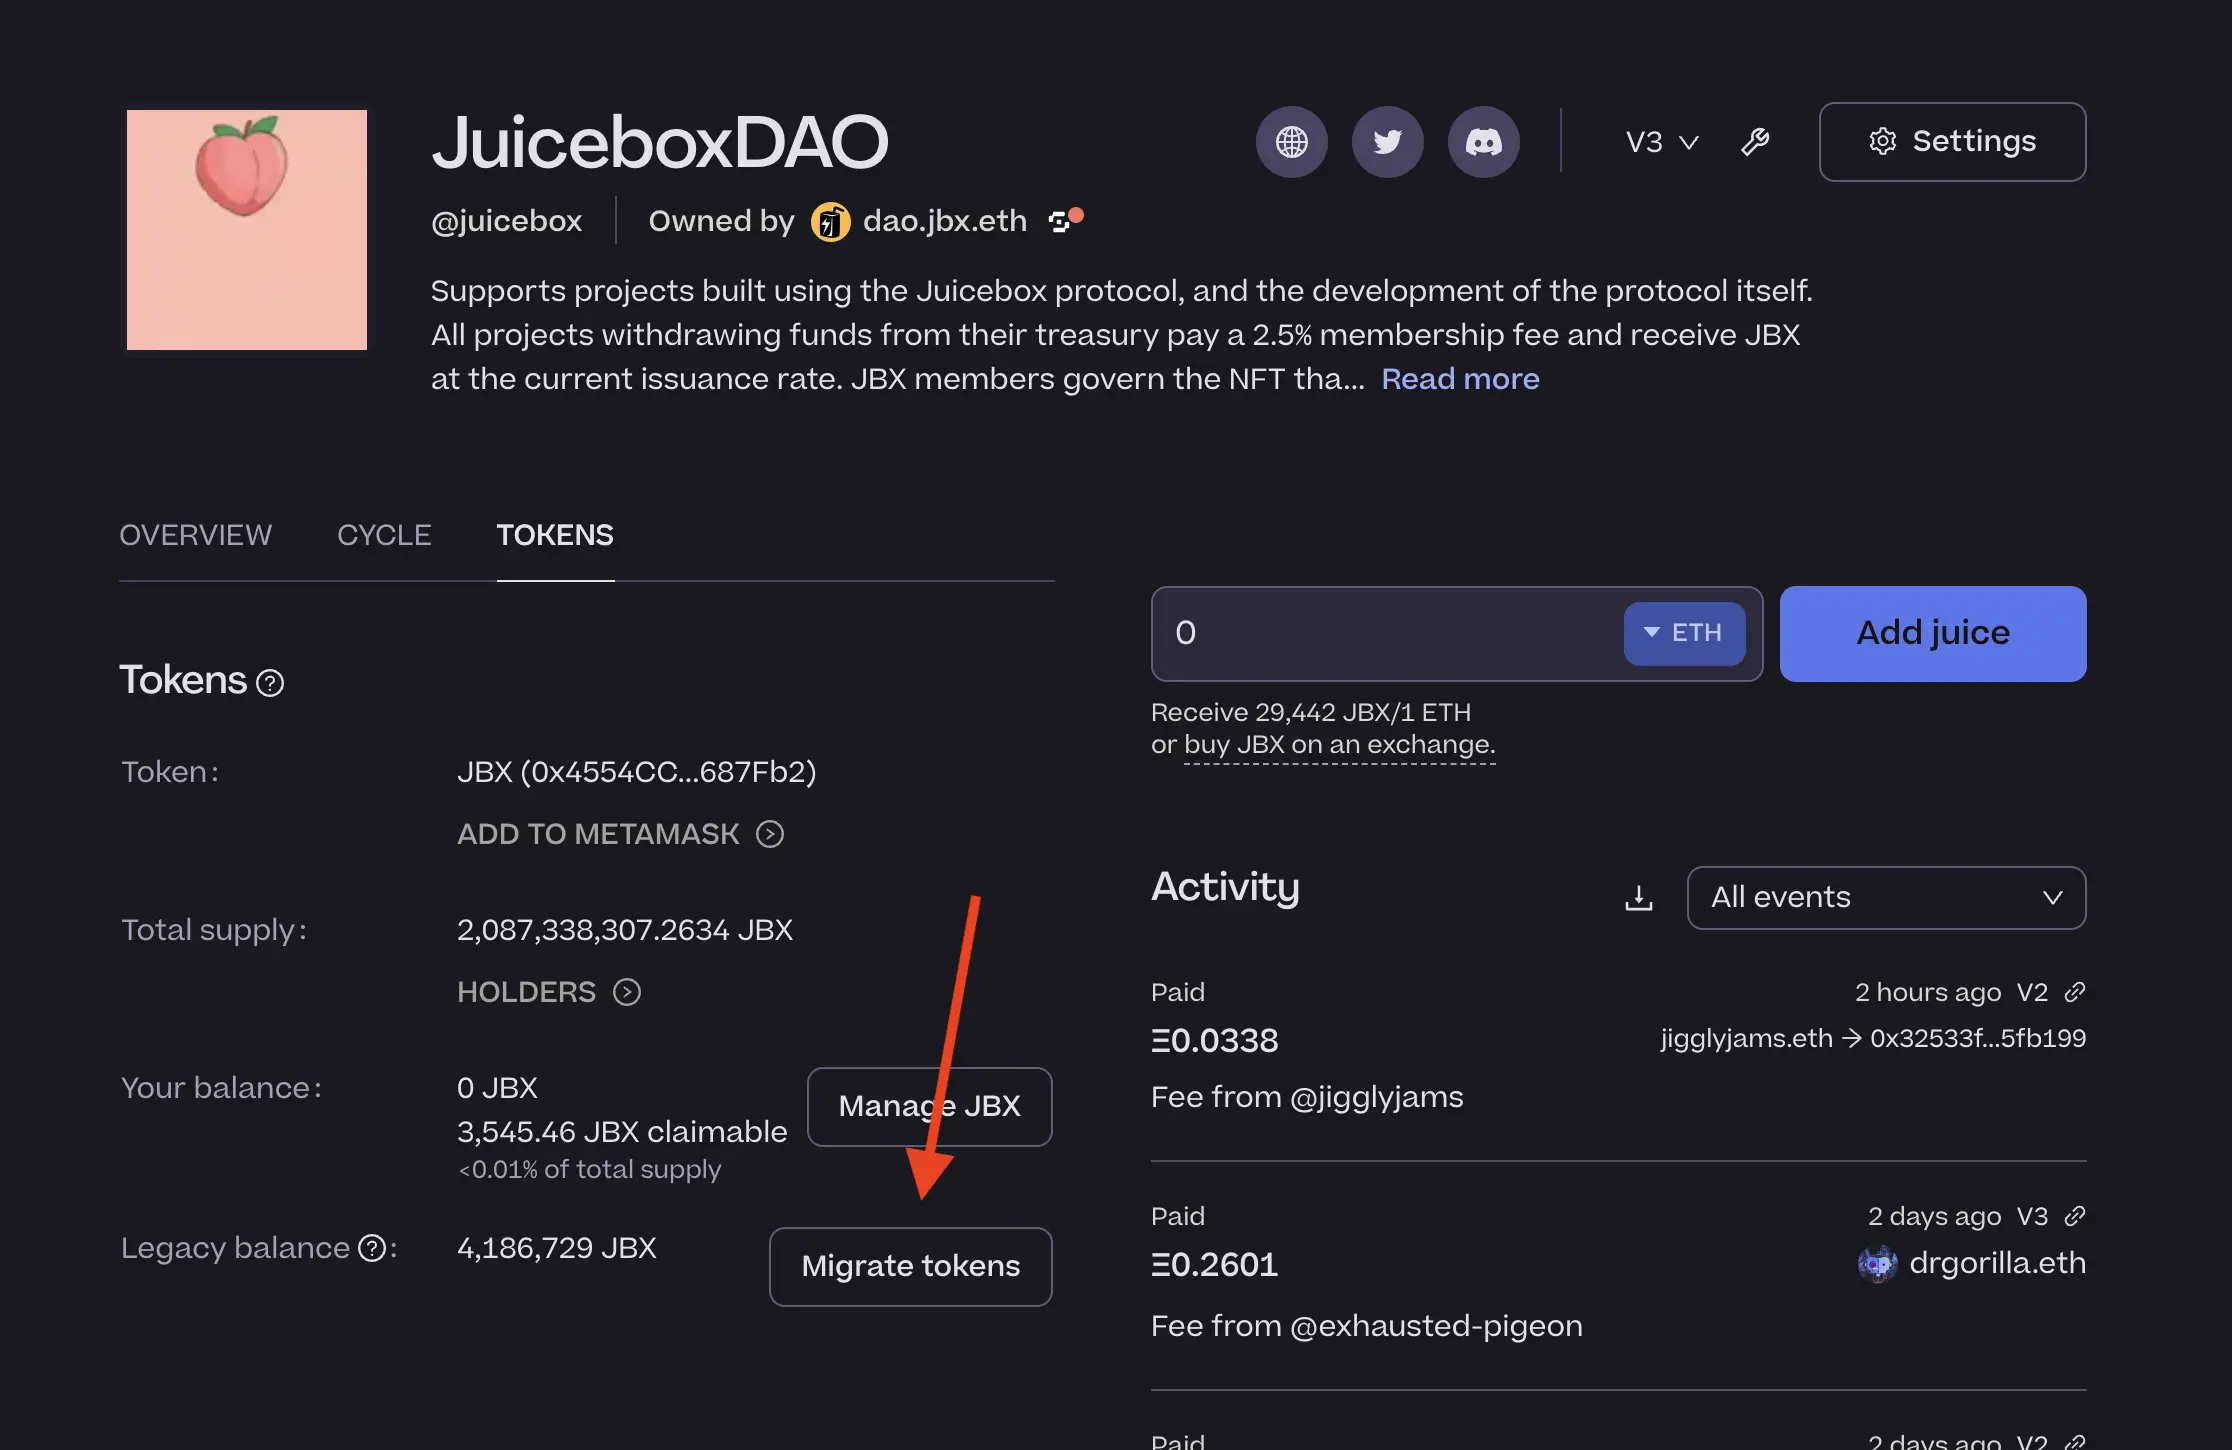Open the Settings button
Image resolution: width=2232 pixels, height=1450 pixels.
pos(1952,142)
